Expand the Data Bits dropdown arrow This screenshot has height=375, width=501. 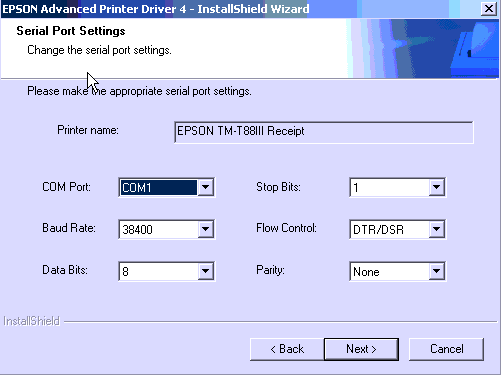[x=205, y=271]
